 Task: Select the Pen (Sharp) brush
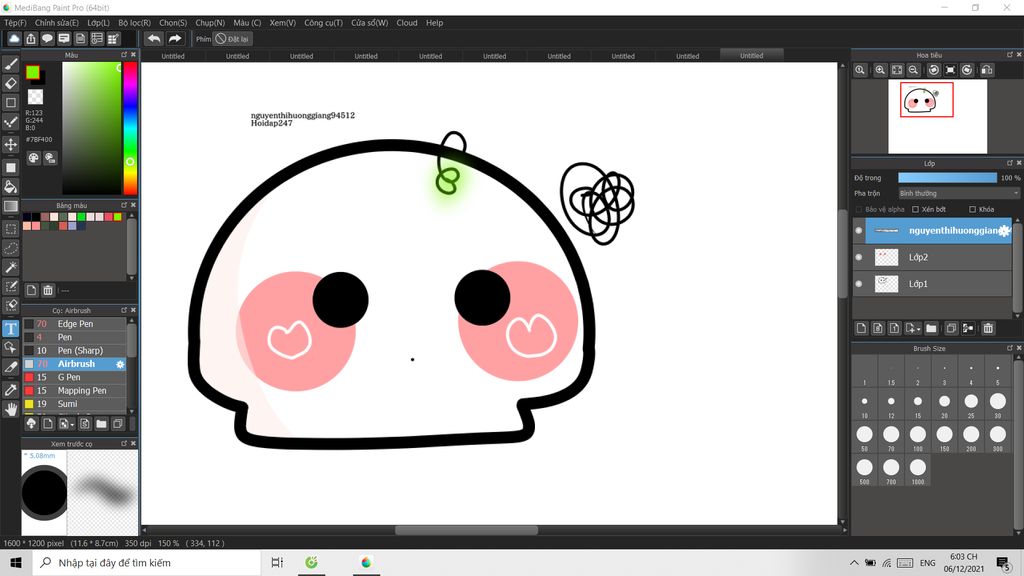coord(75,351)
